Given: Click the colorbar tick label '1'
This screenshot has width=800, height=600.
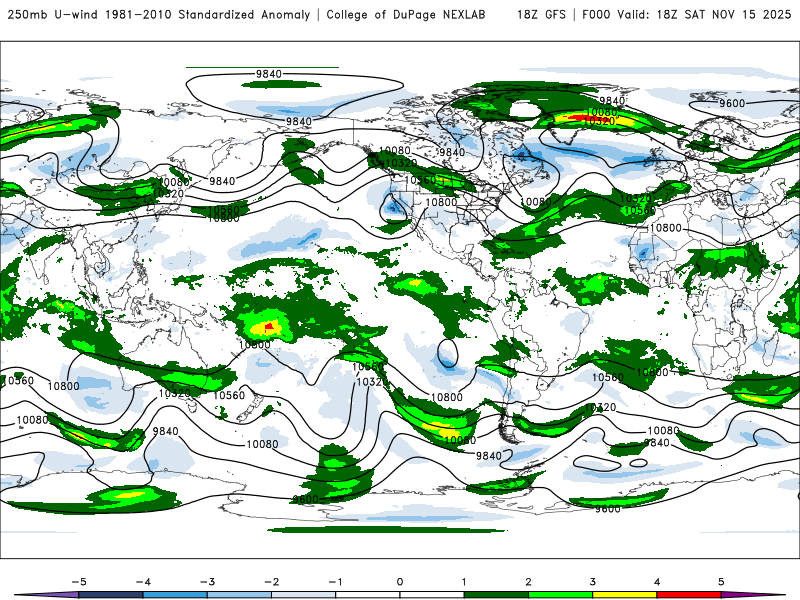Looking at the screenshot, I should (x=464, y=582).
